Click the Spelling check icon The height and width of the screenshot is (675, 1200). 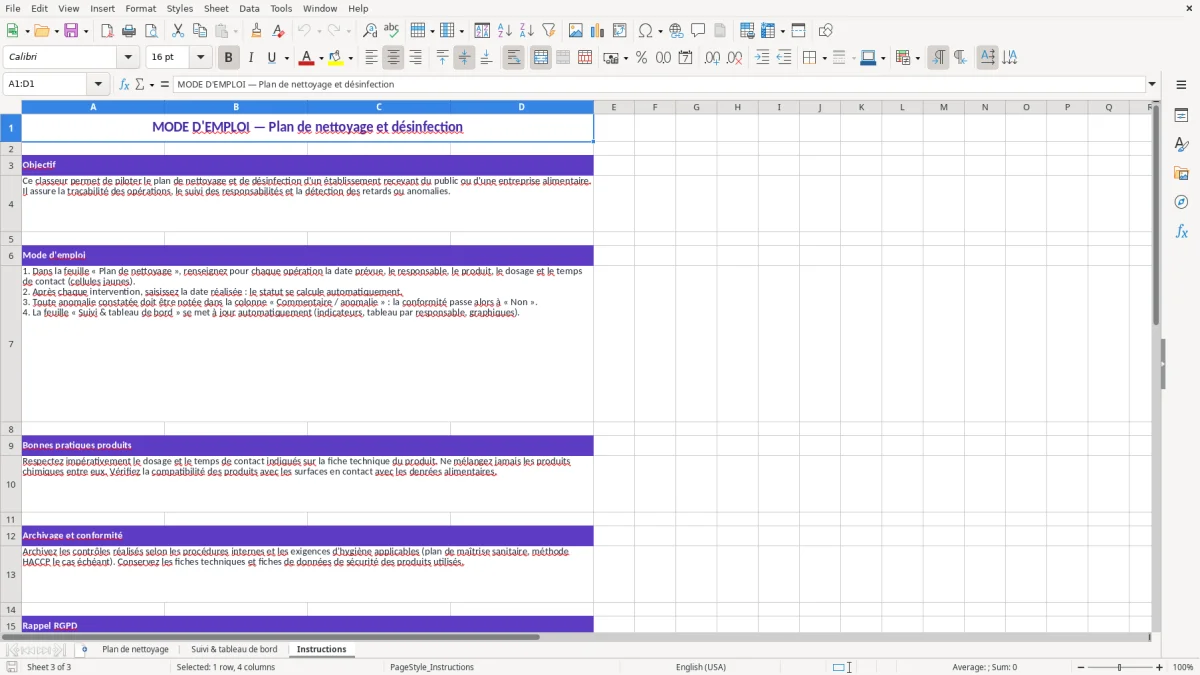(x=391, y=31)
